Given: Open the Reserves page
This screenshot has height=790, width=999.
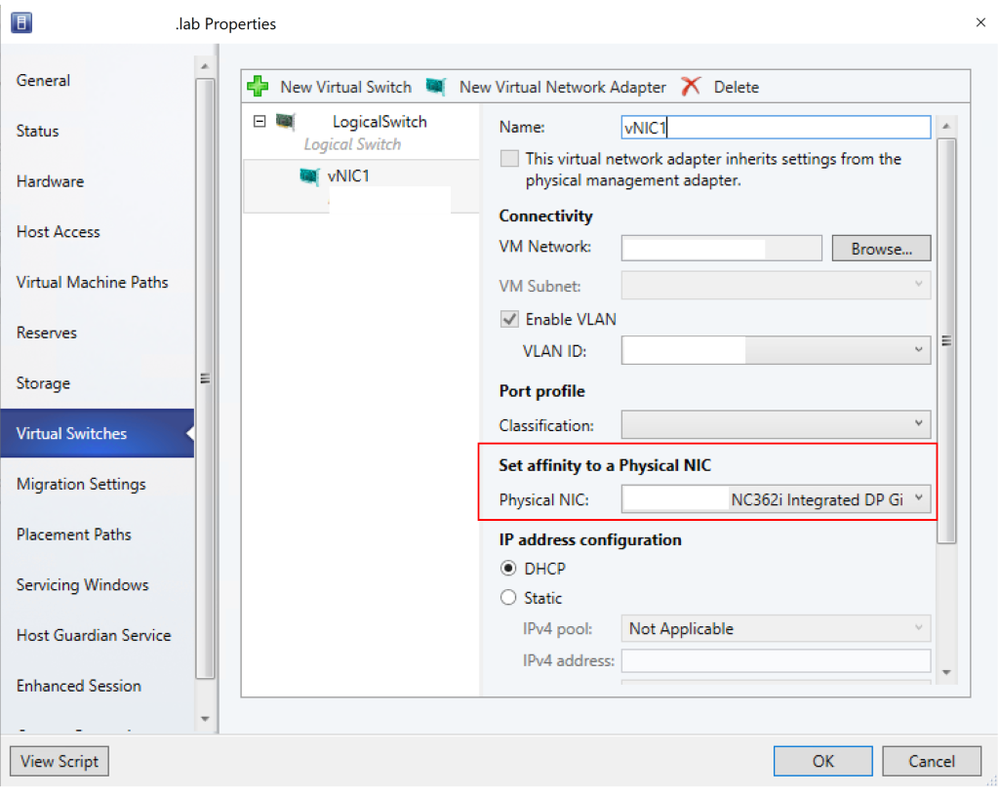Looking at the screenshot, I should pyautogui.click(x=97, y=332).
